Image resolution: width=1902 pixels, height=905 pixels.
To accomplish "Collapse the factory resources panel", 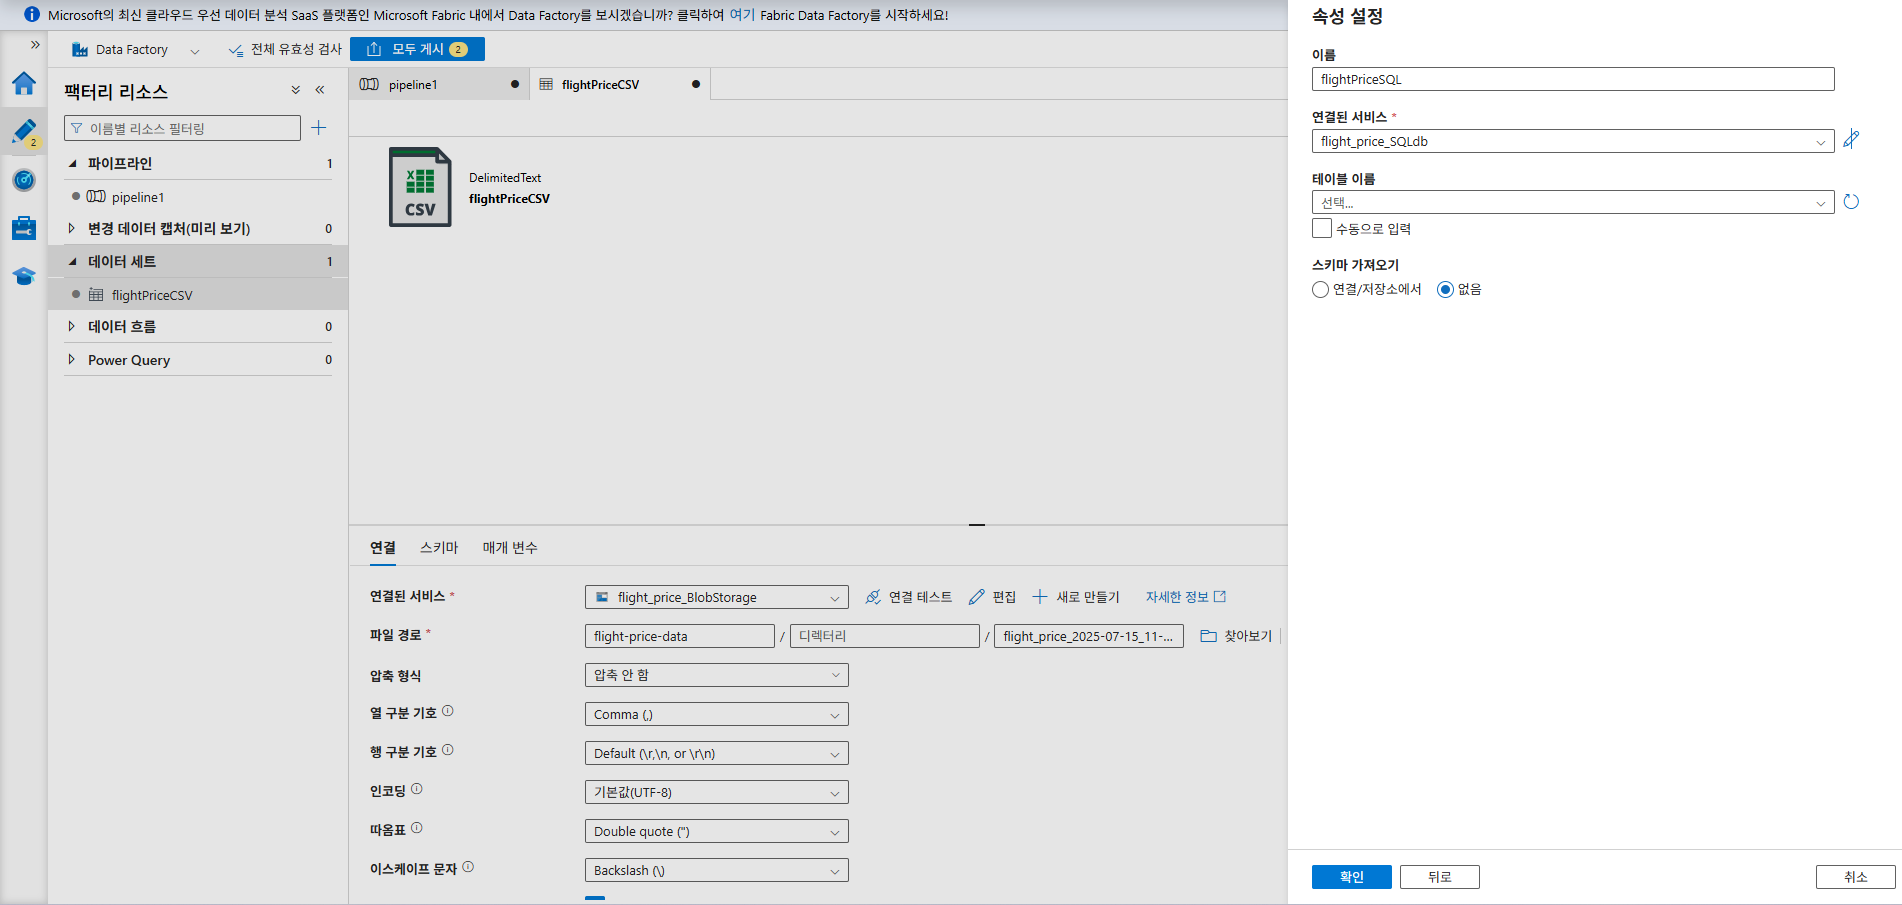I will pos(320,90).
